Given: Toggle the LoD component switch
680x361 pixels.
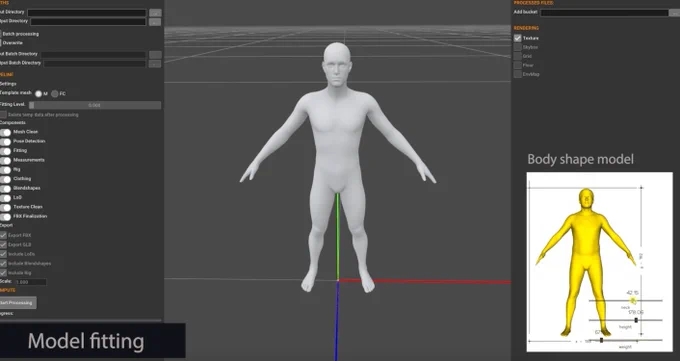Looking at the screenshot, I should coord(5,198).
